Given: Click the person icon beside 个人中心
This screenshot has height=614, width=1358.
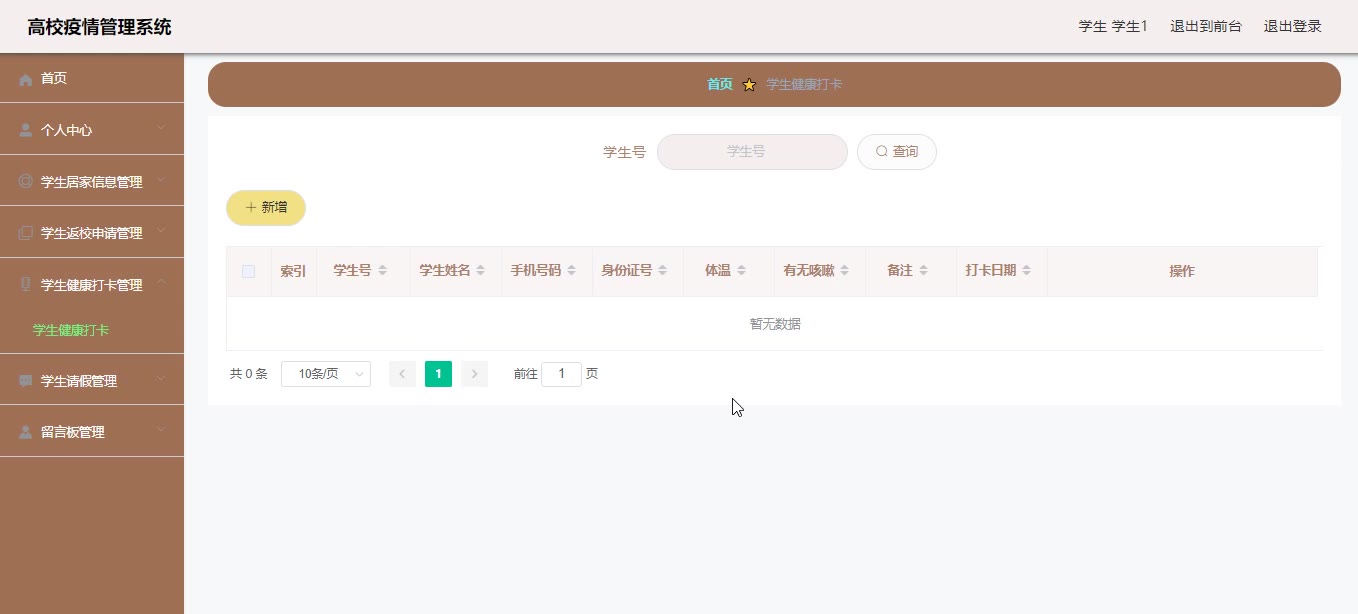Looking at the screenshot, I should coord(26,130).
